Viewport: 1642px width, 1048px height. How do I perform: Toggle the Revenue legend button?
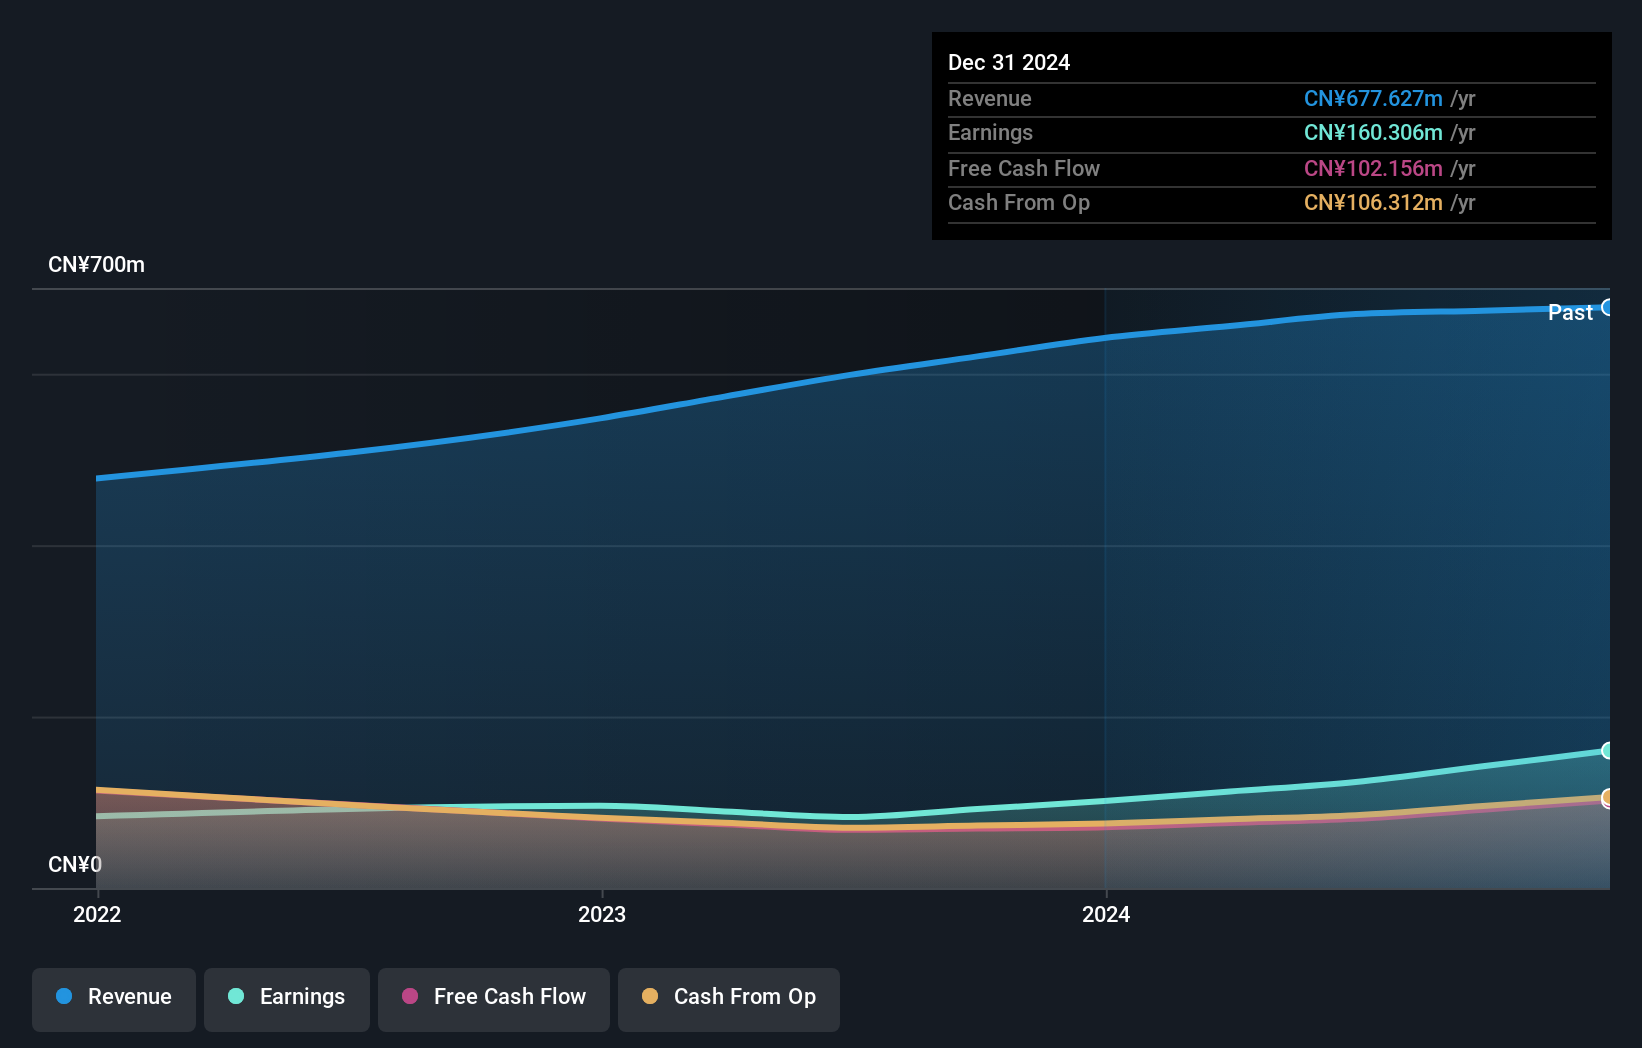coord(114,999)
